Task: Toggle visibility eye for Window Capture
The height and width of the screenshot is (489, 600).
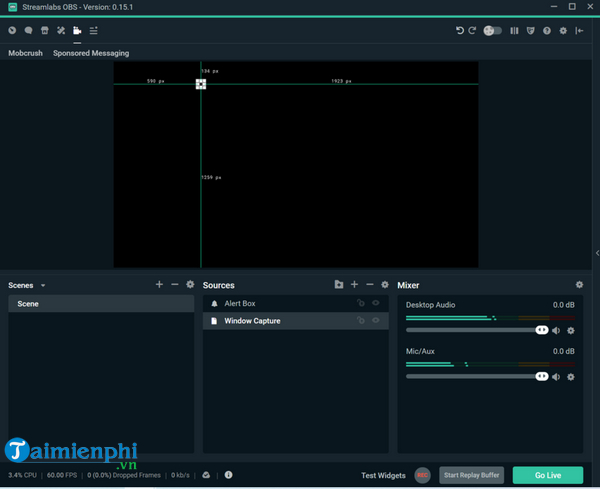Action: coord(376,320)
